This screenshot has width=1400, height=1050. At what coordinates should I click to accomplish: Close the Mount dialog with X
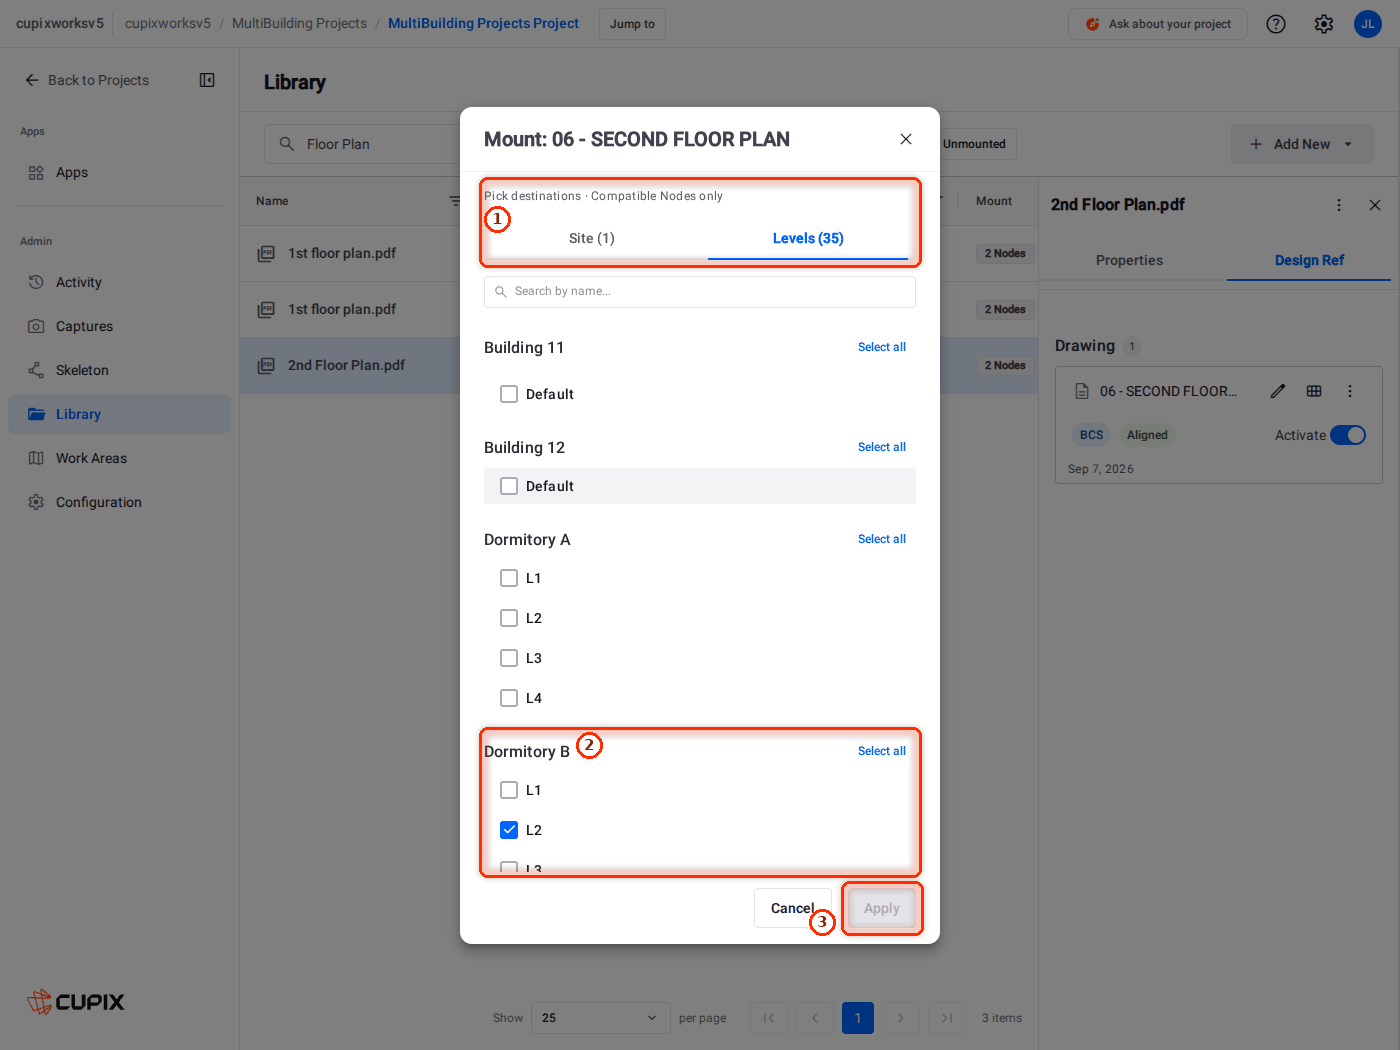pyautogui.click(x=906, y=139)
